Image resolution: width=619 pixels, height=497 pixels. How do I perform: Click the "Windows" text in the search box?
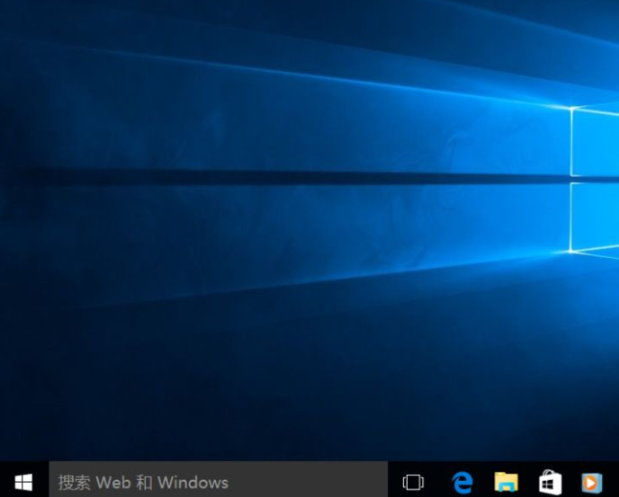[193, 483]
